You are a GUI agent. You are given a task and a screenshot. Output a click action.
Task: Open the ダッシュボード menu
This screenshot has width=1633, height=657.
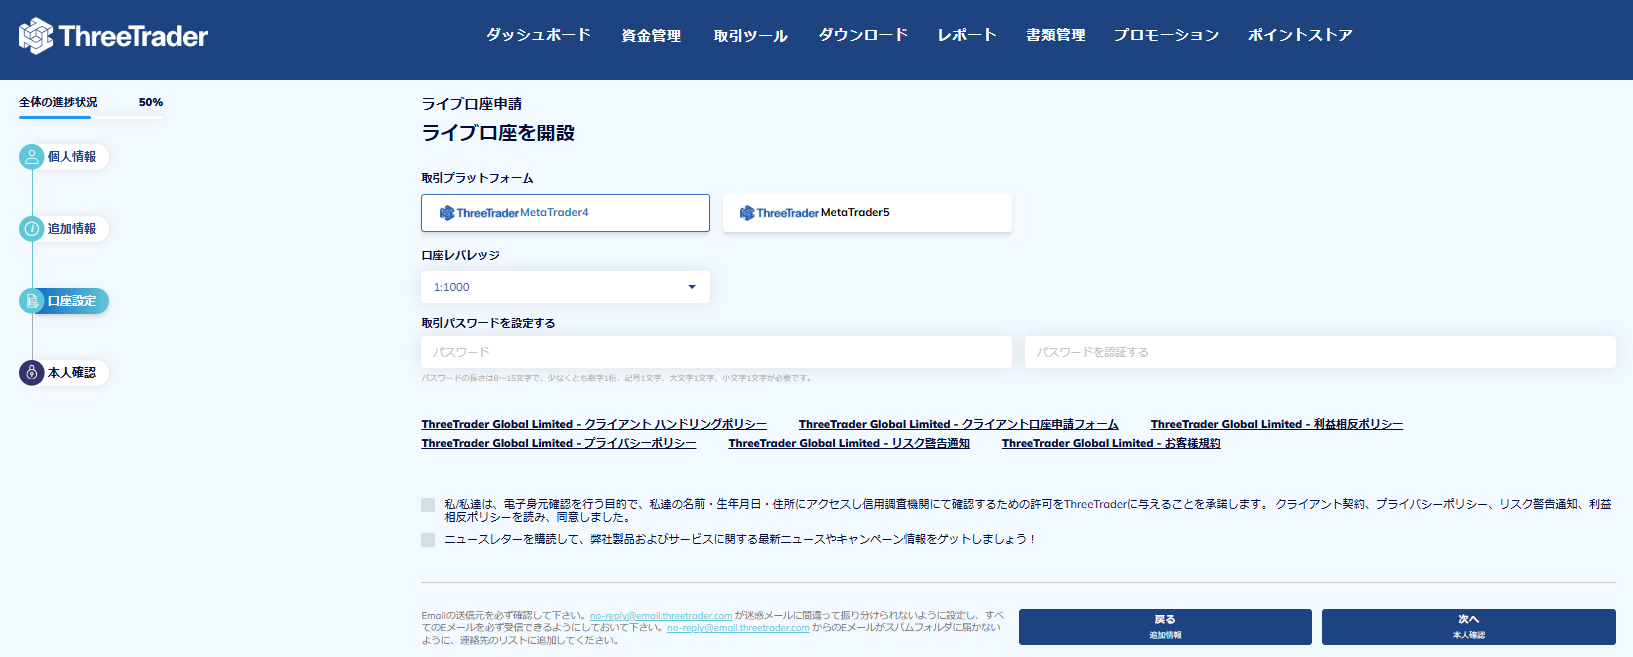tap(538, 35)
